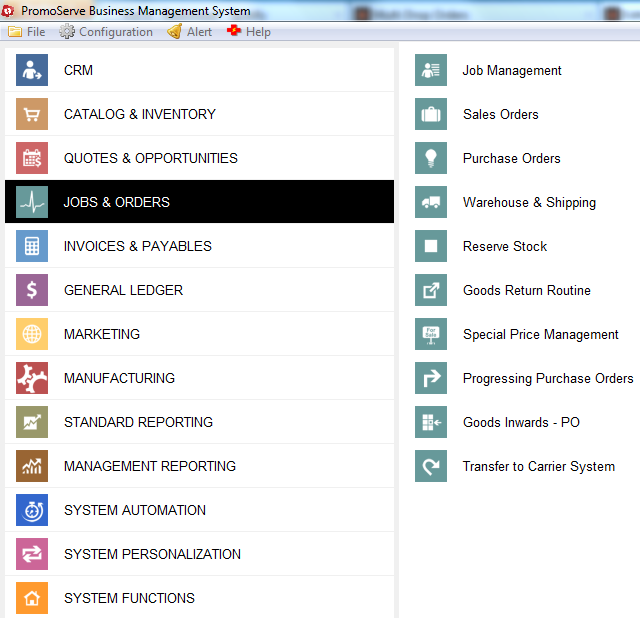Click the Job Management icon
640x618 pixels.
tap(431, 70)
